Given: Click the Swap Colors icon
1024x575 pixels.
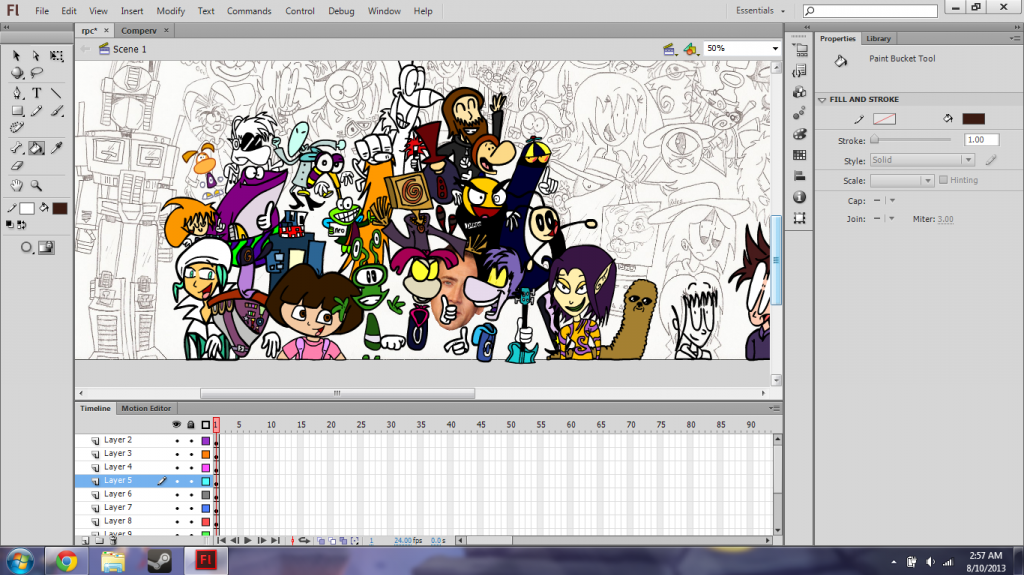Looking at the screenshot, I should pyautogui.click(x=22, y=225).
